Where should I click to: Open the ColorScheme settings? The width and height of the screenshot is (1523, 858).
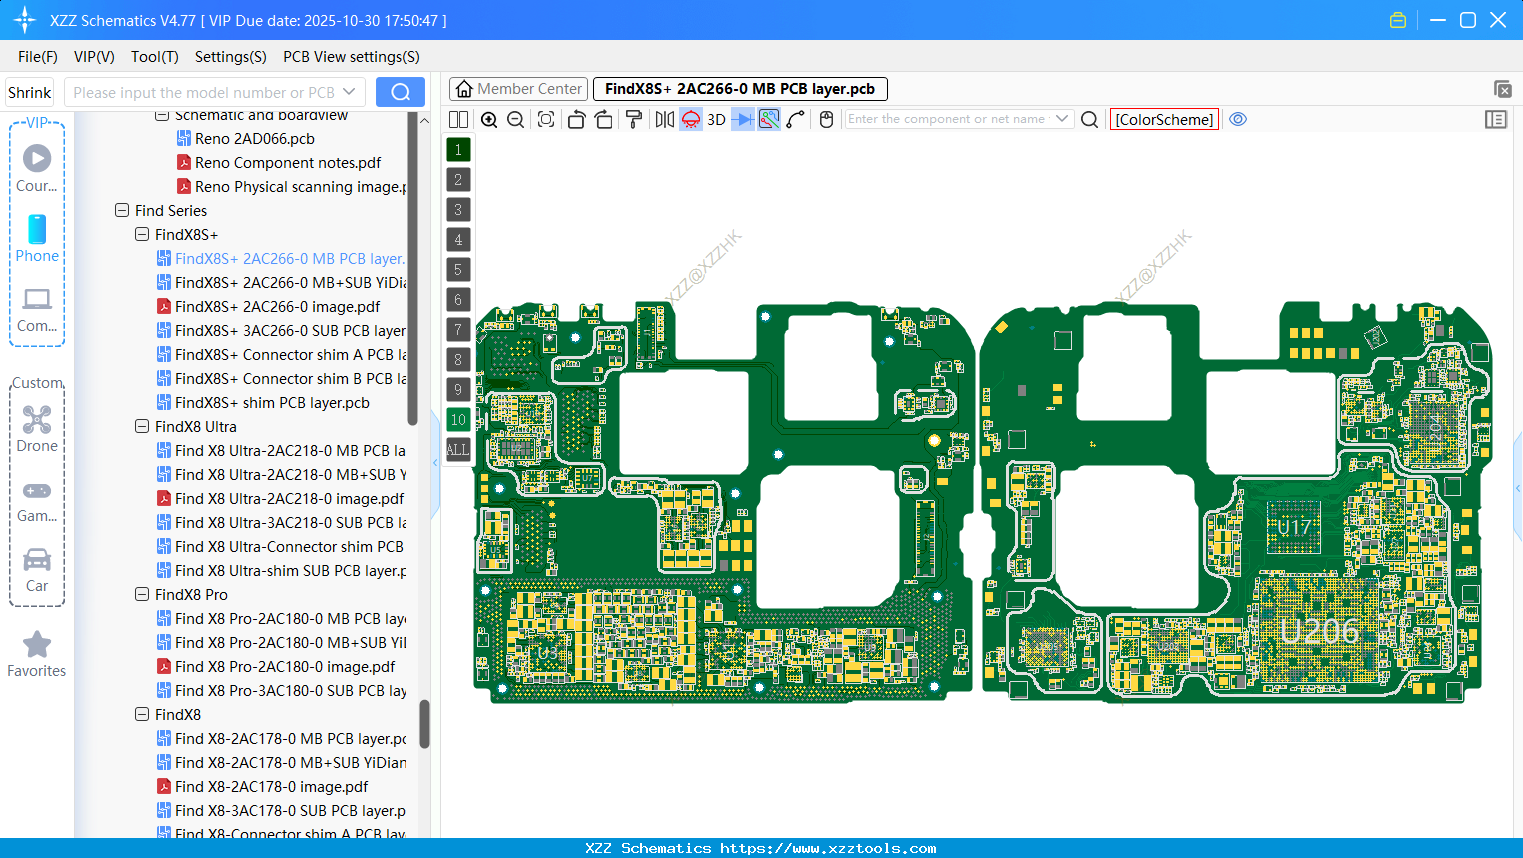pos(1163,119)
